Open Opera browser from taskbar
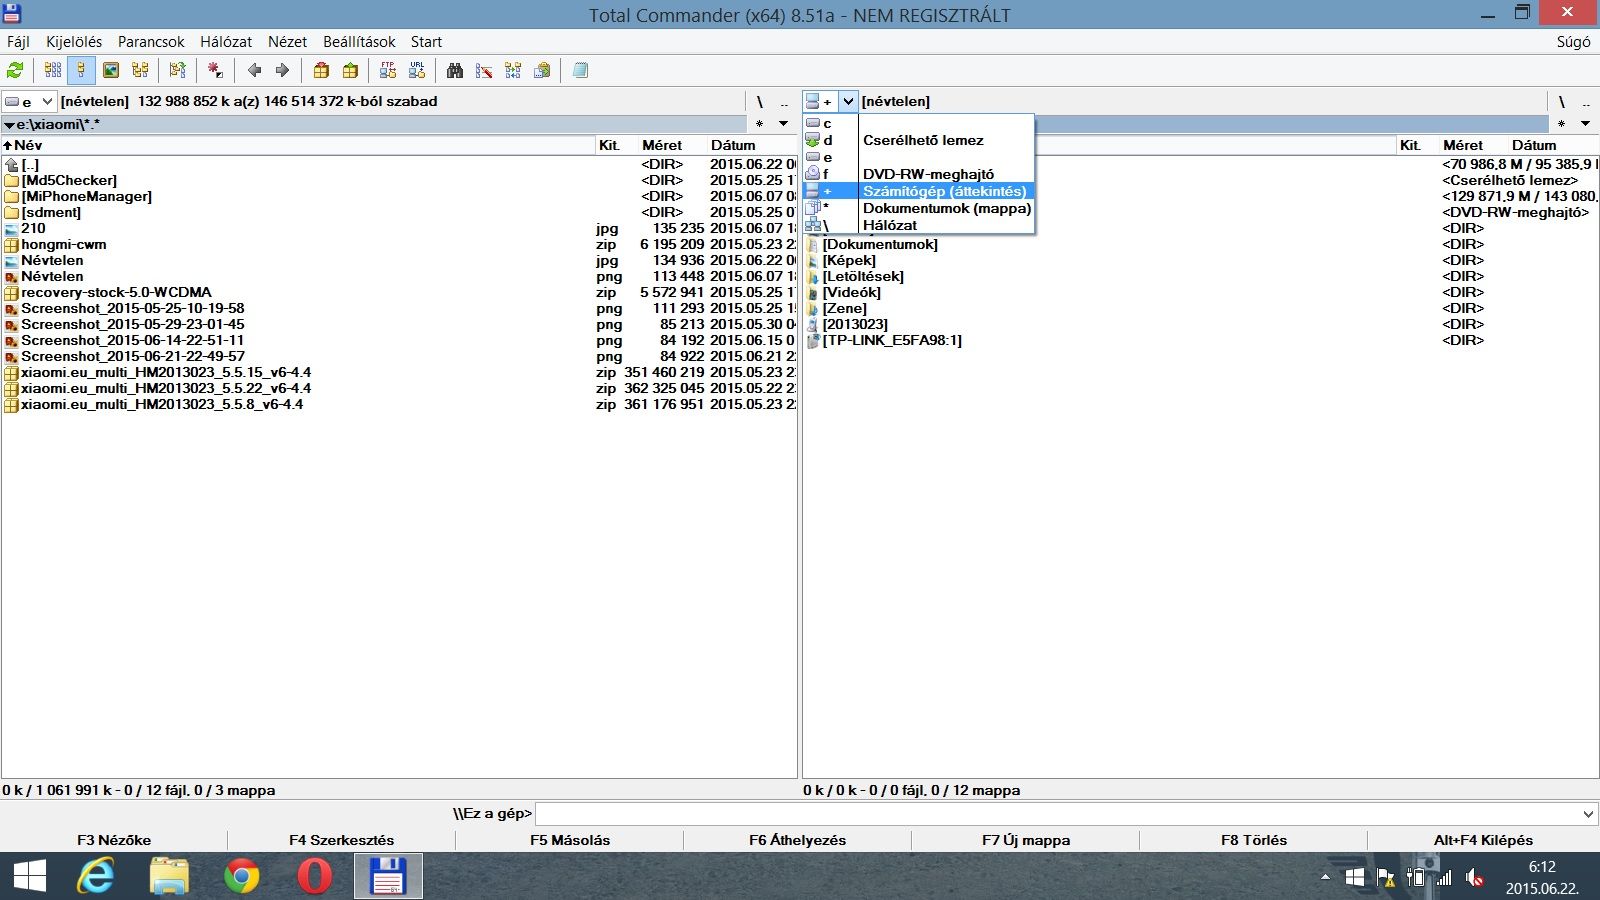This screenshot has width=1600, height=900. (x=314, y=877)
